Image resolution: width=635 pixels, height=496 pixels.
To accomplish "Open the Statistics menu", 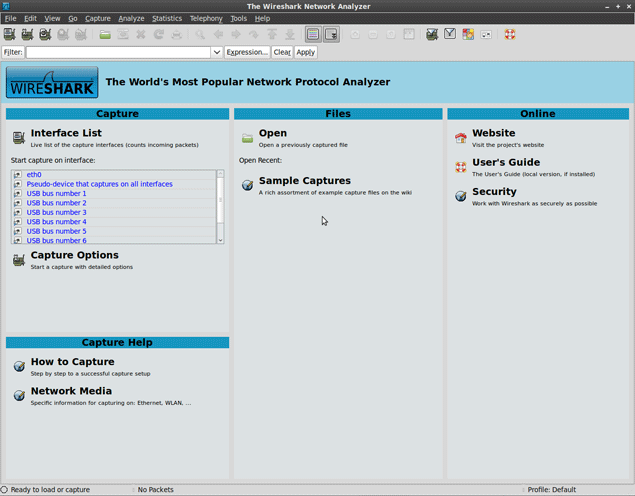I will point(167,18).
